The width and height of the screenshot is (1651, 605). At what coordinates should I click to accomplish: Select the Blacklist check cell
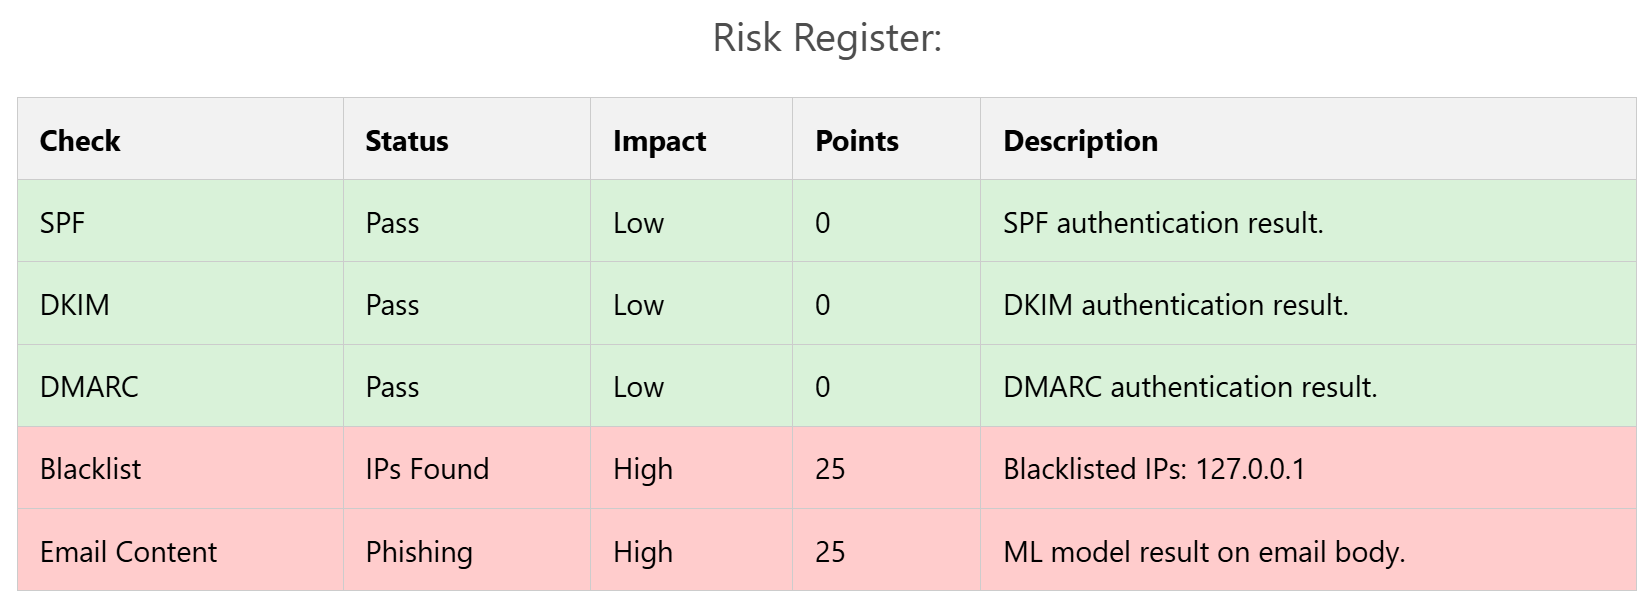tap(90, 469)
